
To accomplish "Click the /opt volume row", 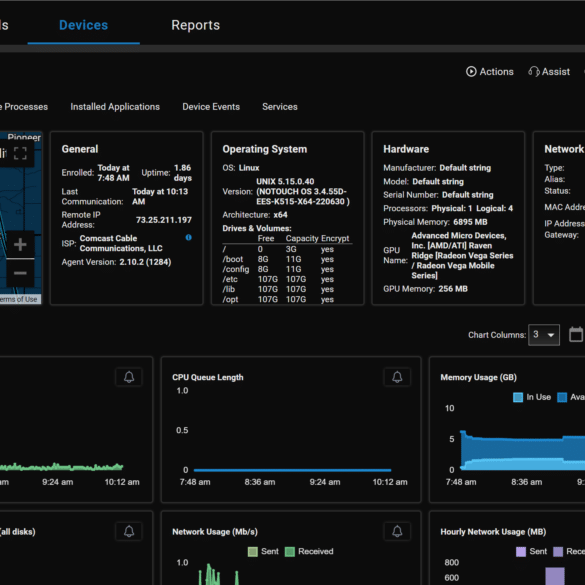I will (x=287, y=300).
